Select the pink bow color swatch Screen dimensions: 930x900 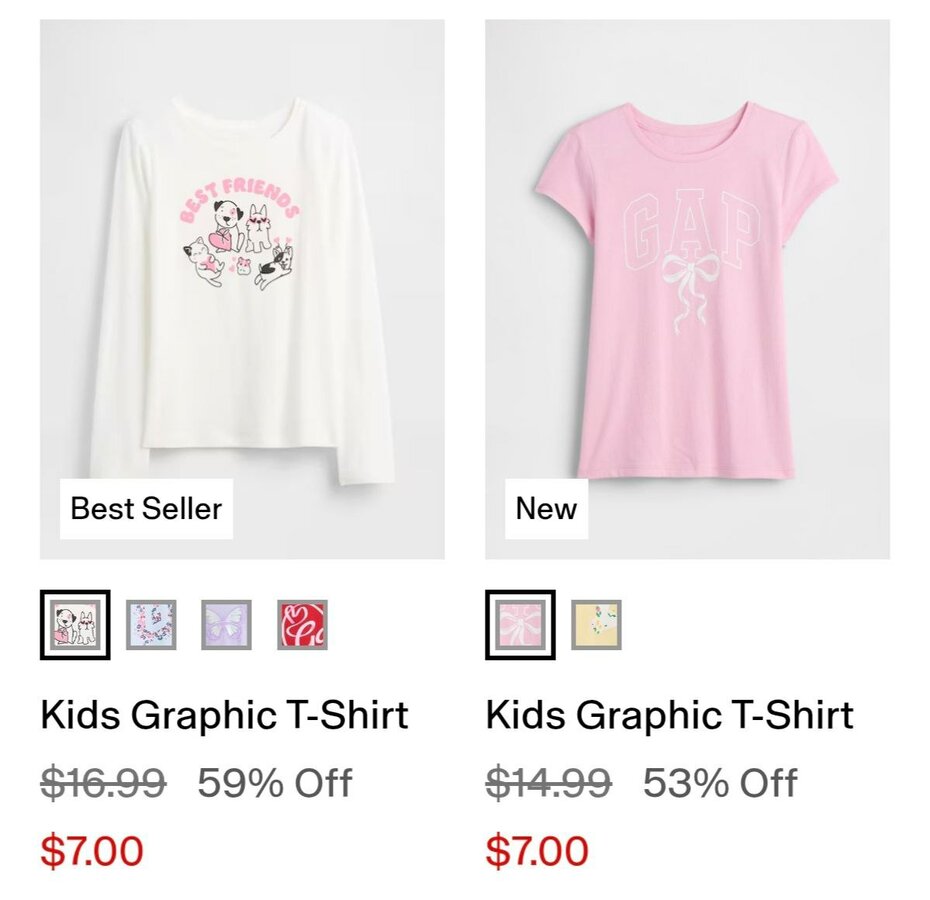(520, 625)
